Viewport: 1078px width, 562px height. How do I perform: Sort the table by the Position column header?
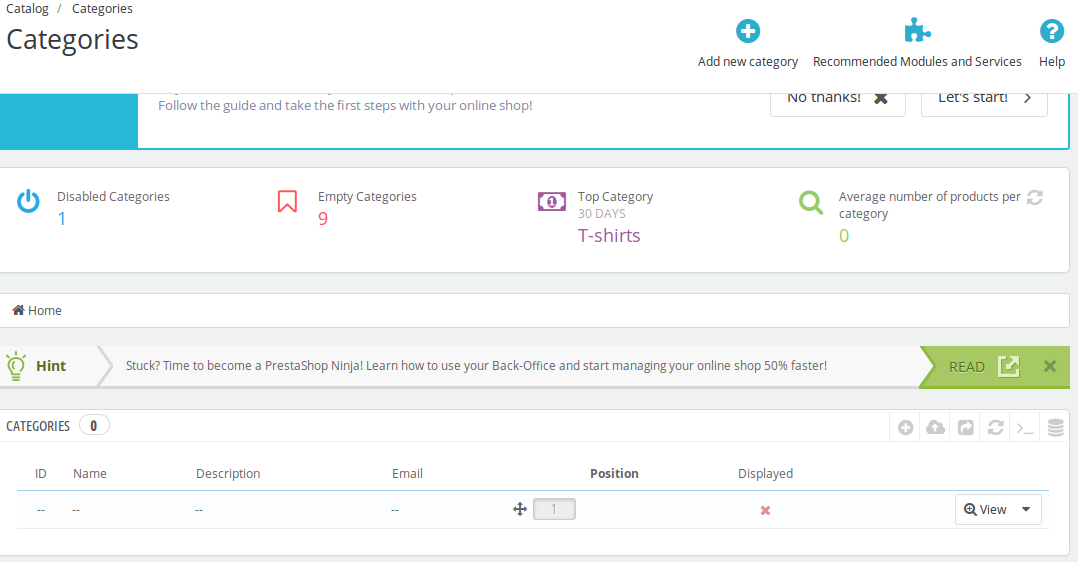pos(614,473)
